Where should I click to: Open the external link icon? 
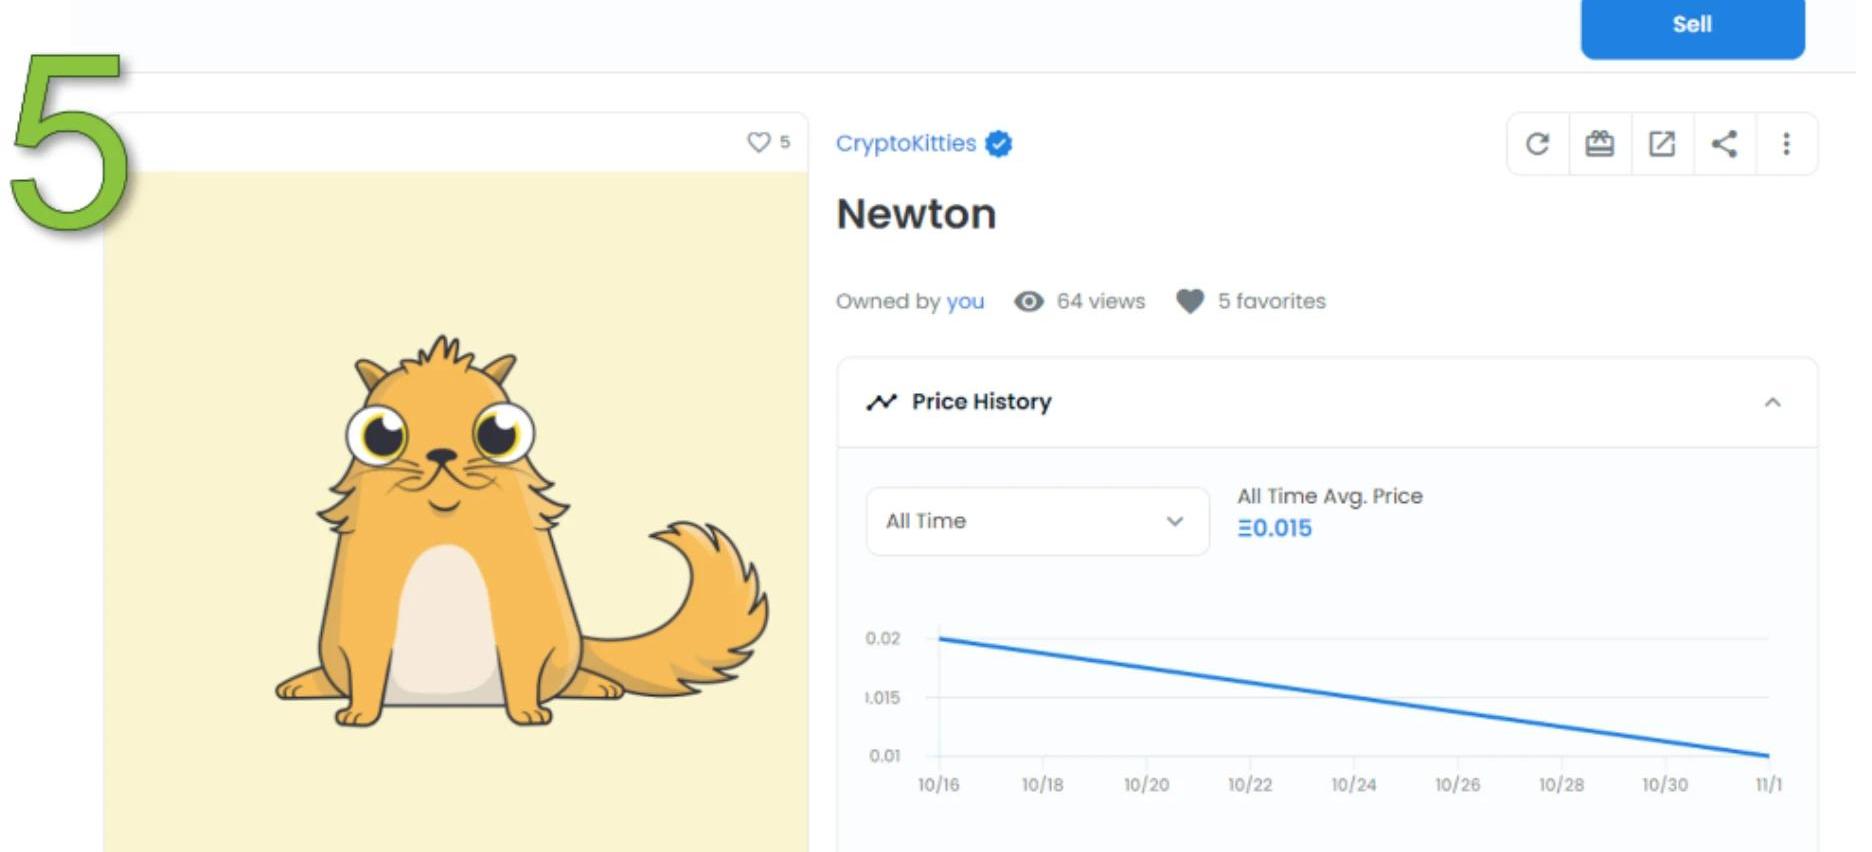[1661, 144]
